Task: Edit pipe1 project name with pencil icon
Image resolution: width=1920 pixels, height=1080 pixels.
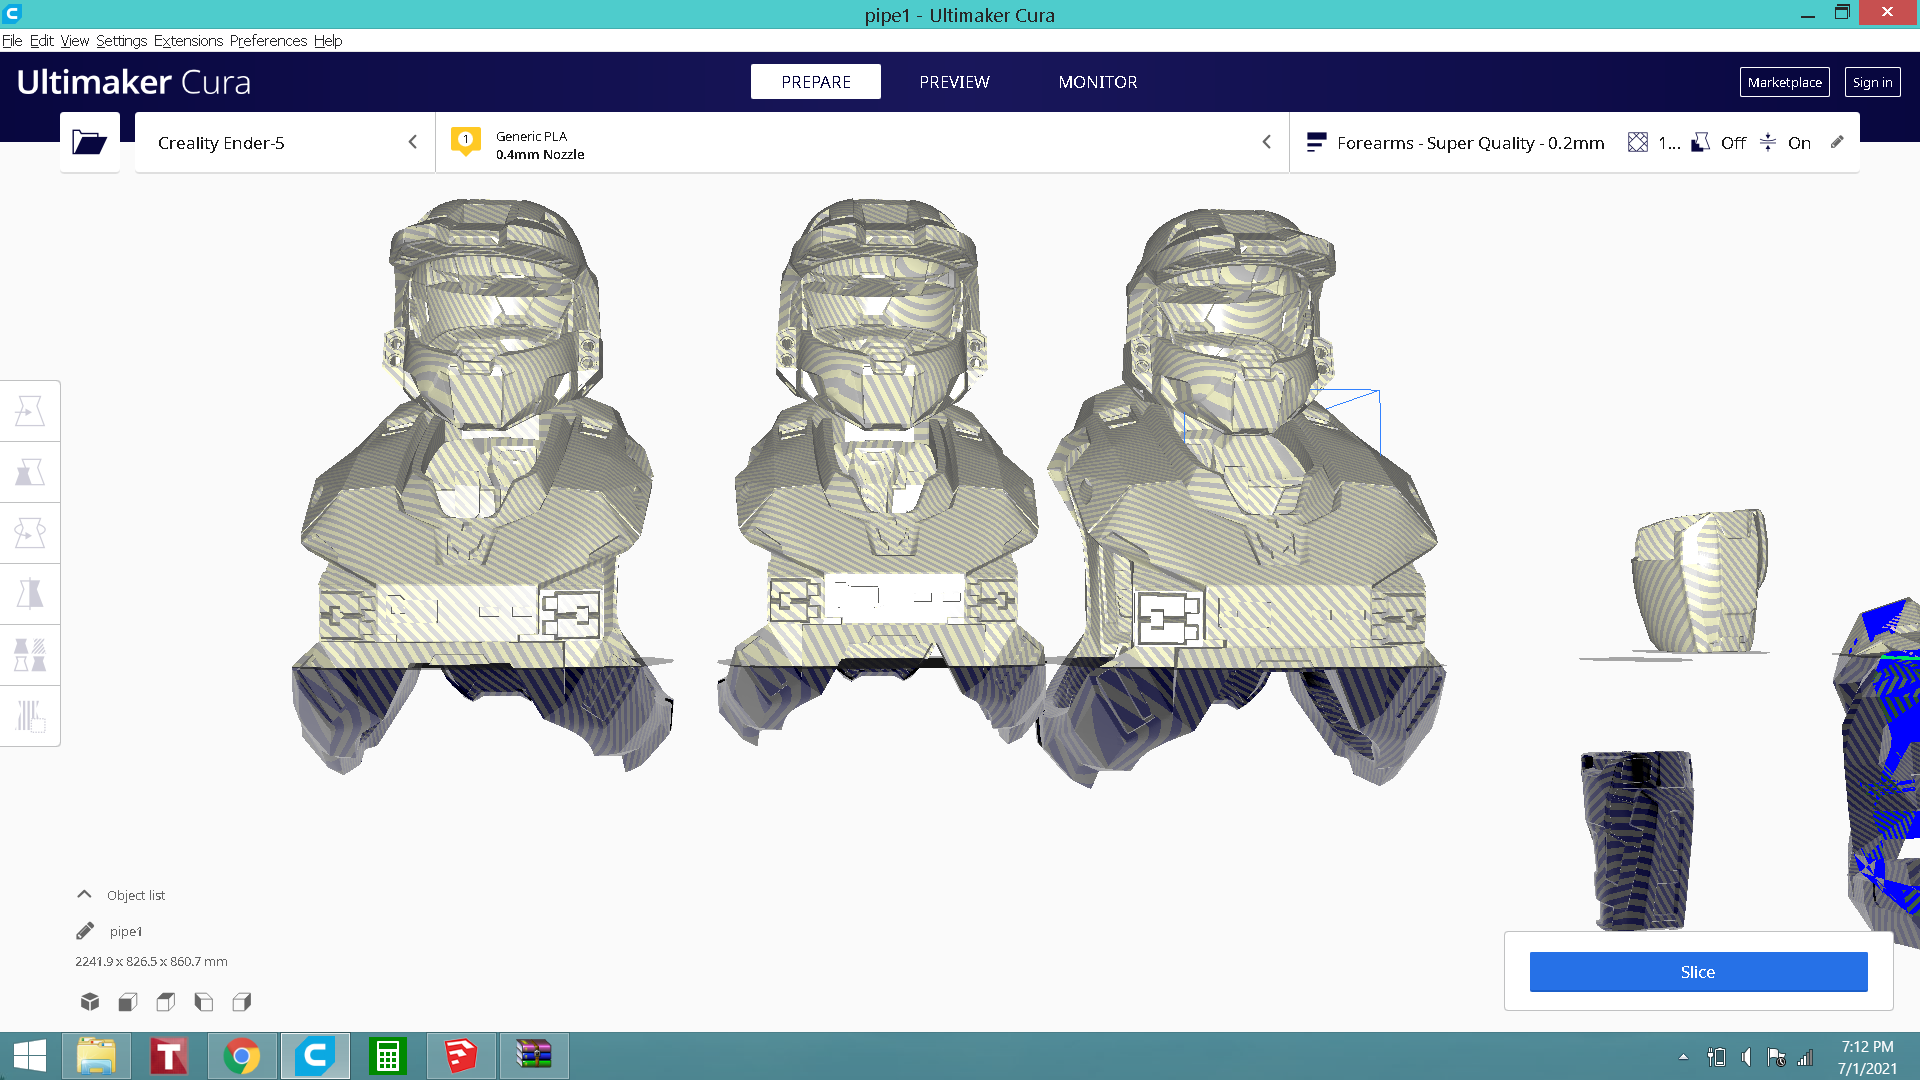Action: (x=85, y=931)
